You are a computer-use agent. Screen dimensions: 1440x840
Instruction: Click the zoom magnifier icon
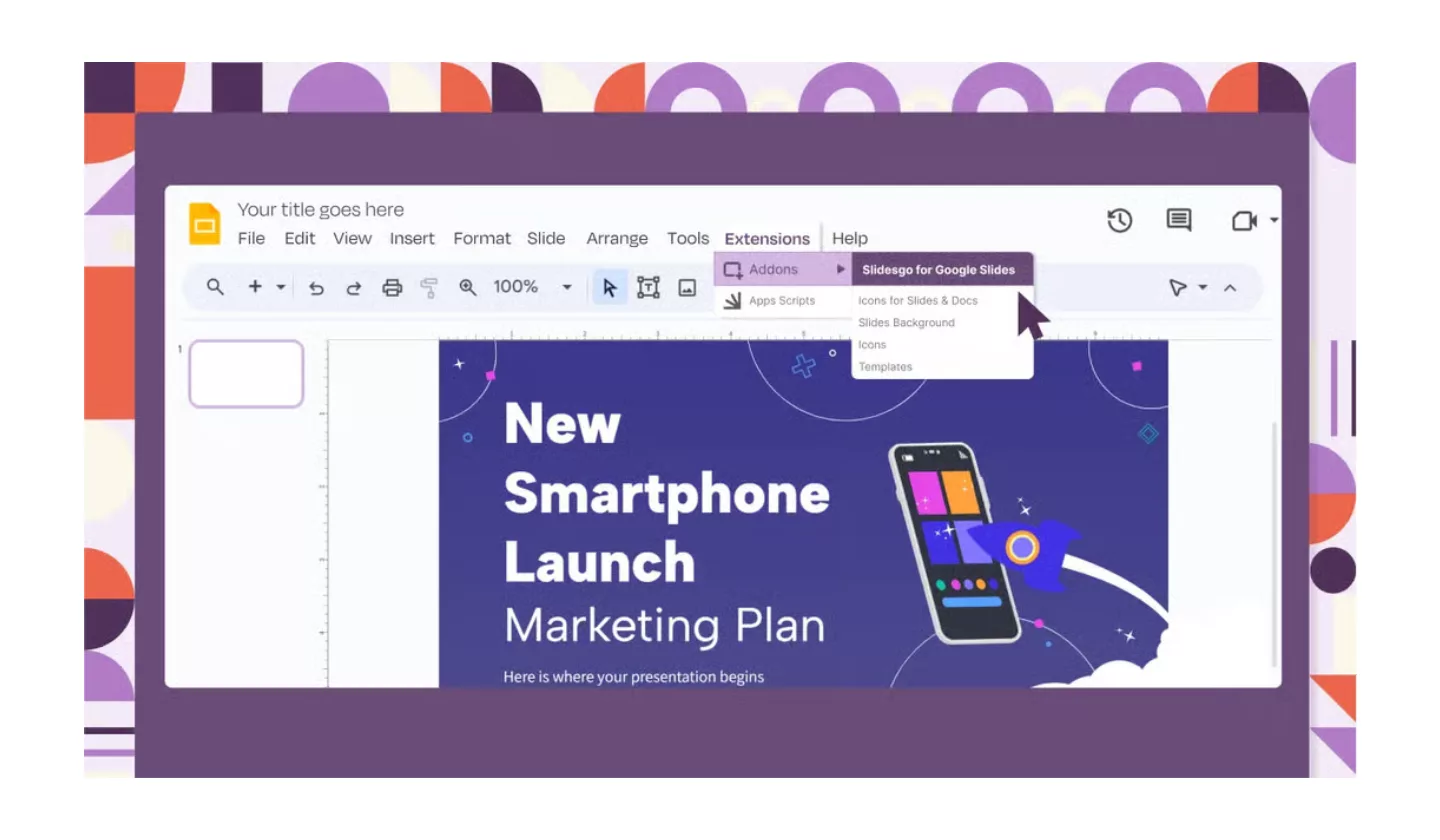(467, 287)
